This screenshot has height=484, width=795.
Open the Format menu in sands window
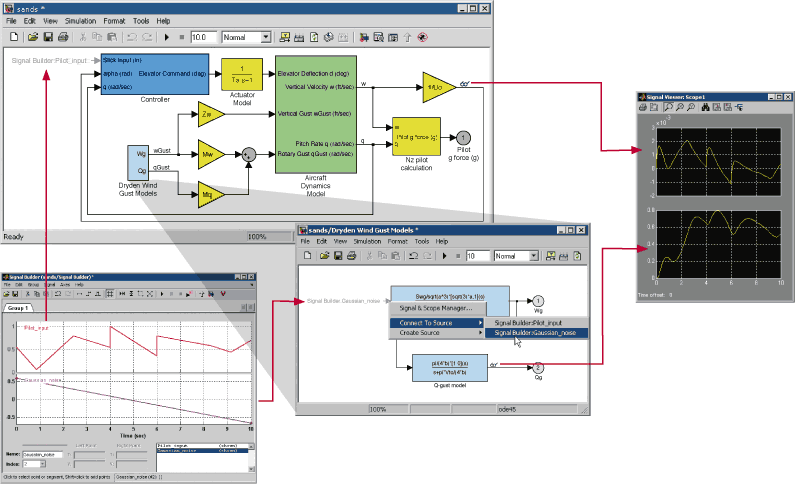coord(114,21)
